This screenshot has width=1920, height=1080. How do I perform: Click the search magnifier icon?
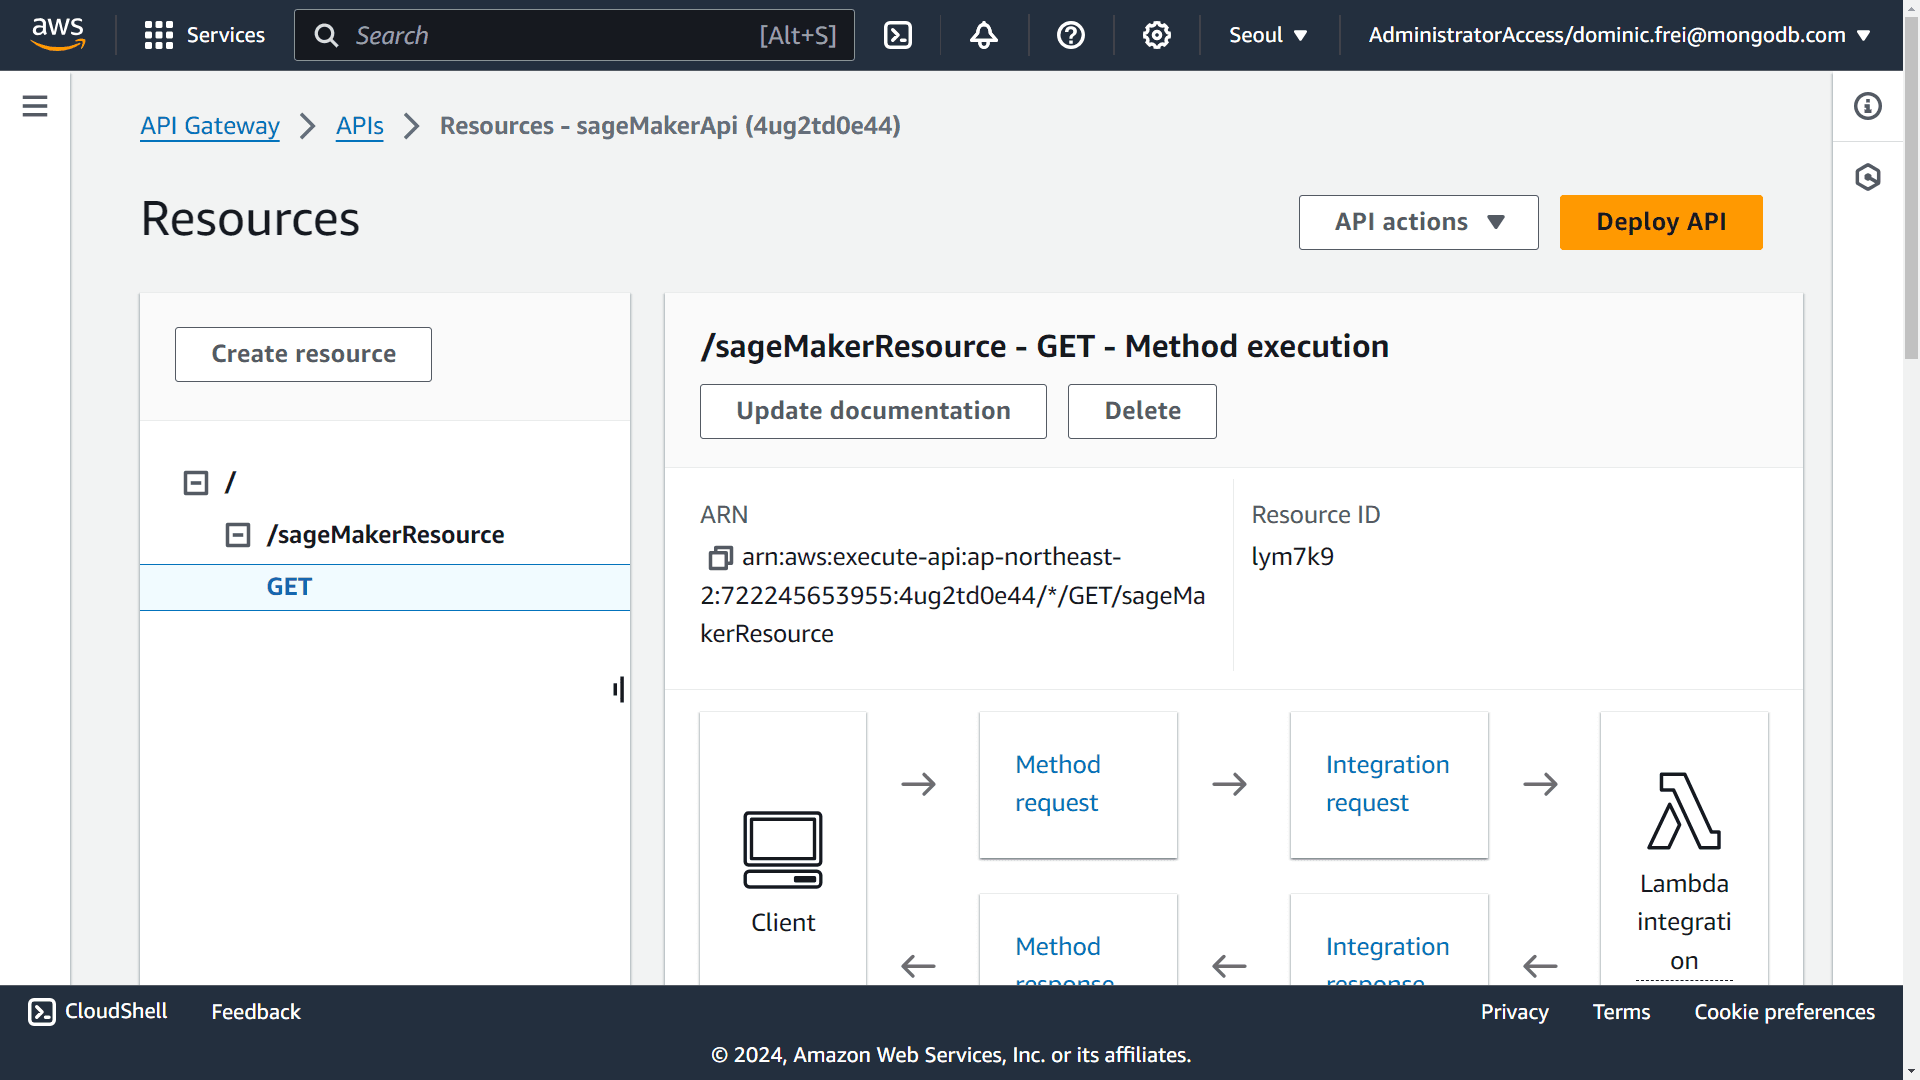tap(326, 35)
